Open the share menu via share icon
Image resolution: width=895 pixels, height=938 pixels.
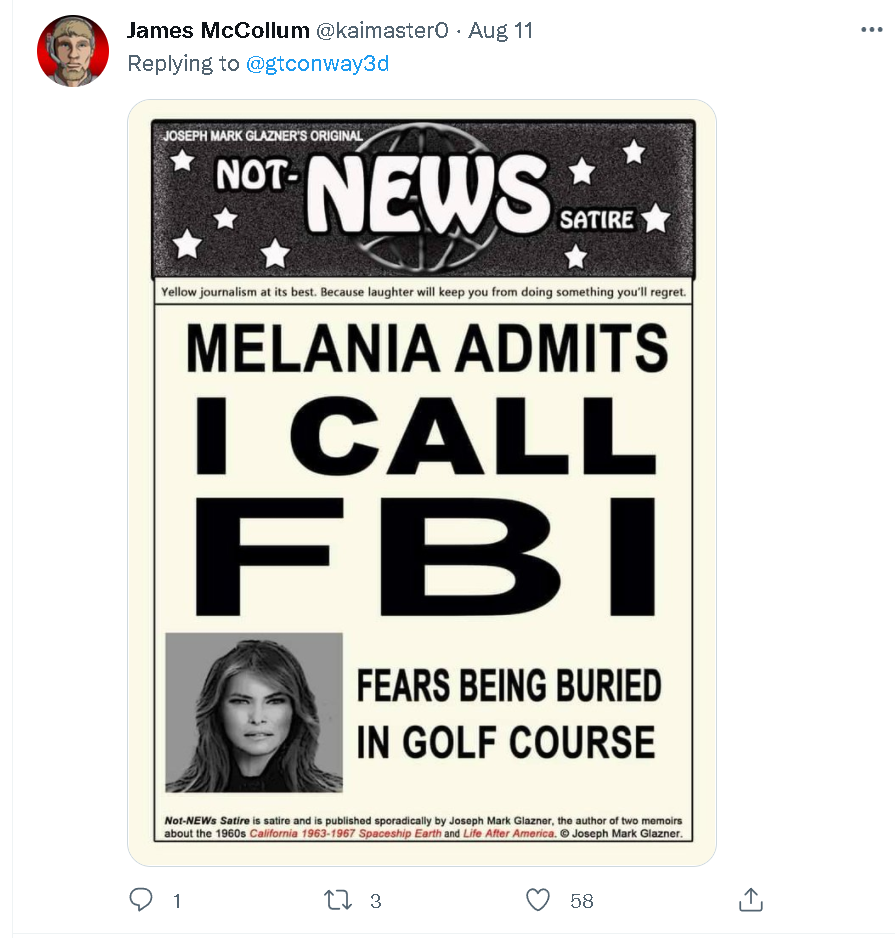pyautogui.click(x=750, y=899)
